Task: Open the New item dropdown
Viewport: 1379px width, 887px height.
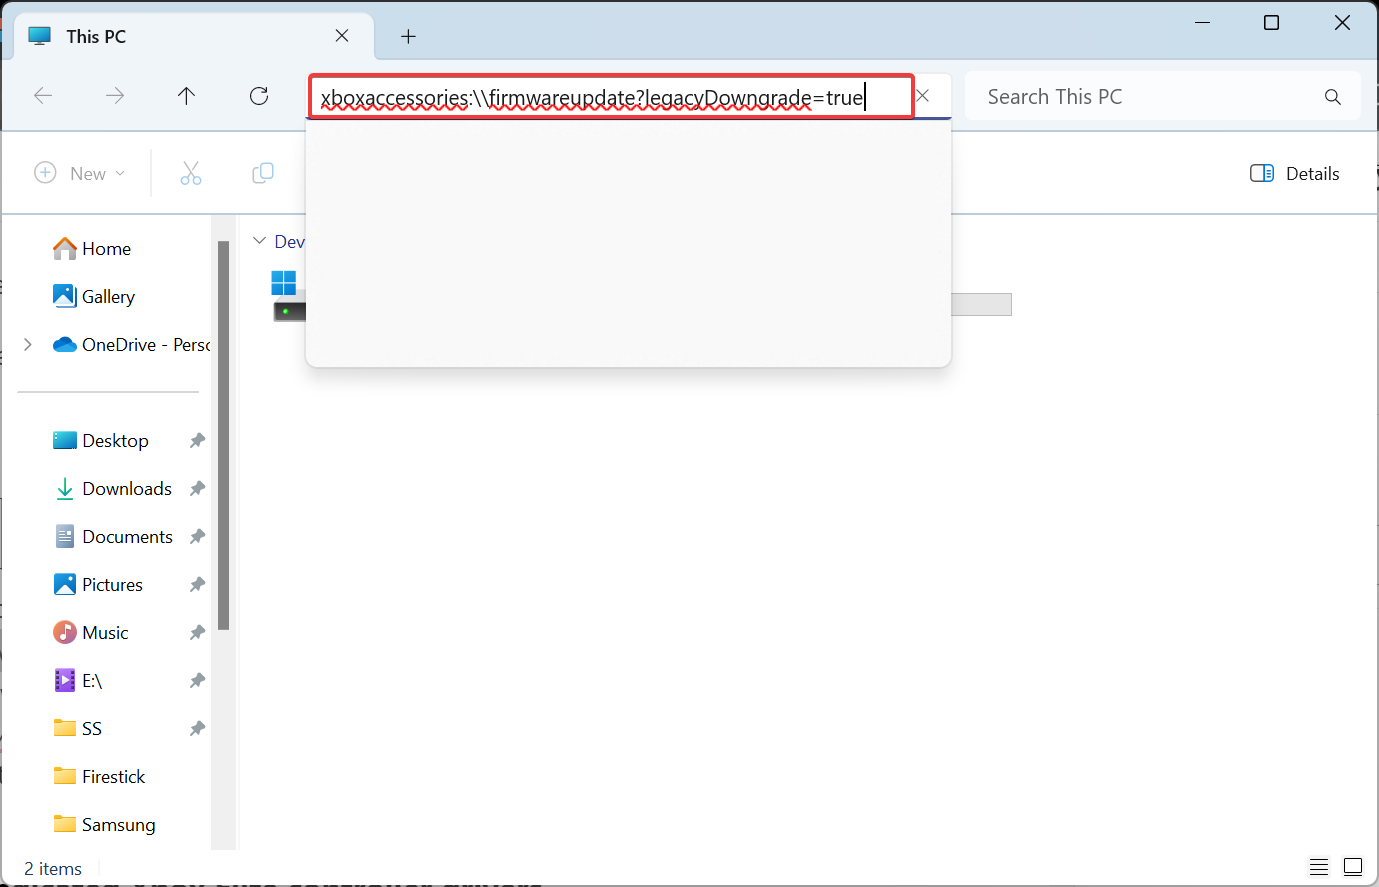Action: coord(80,173)
